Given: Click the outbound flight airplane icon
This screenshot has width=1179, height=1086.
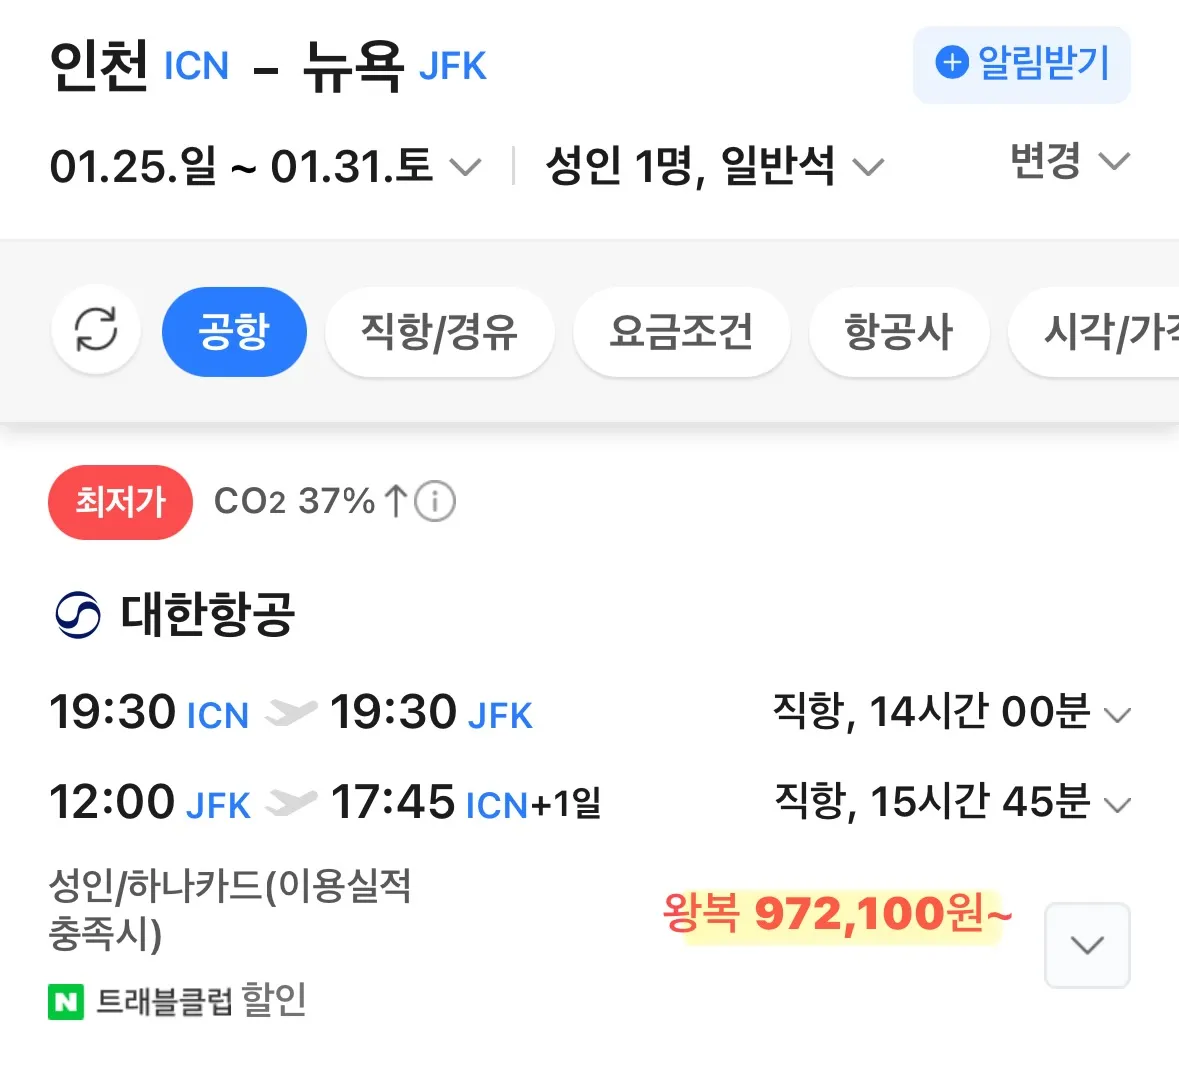Looking at the screenshot, I should 290,714.
